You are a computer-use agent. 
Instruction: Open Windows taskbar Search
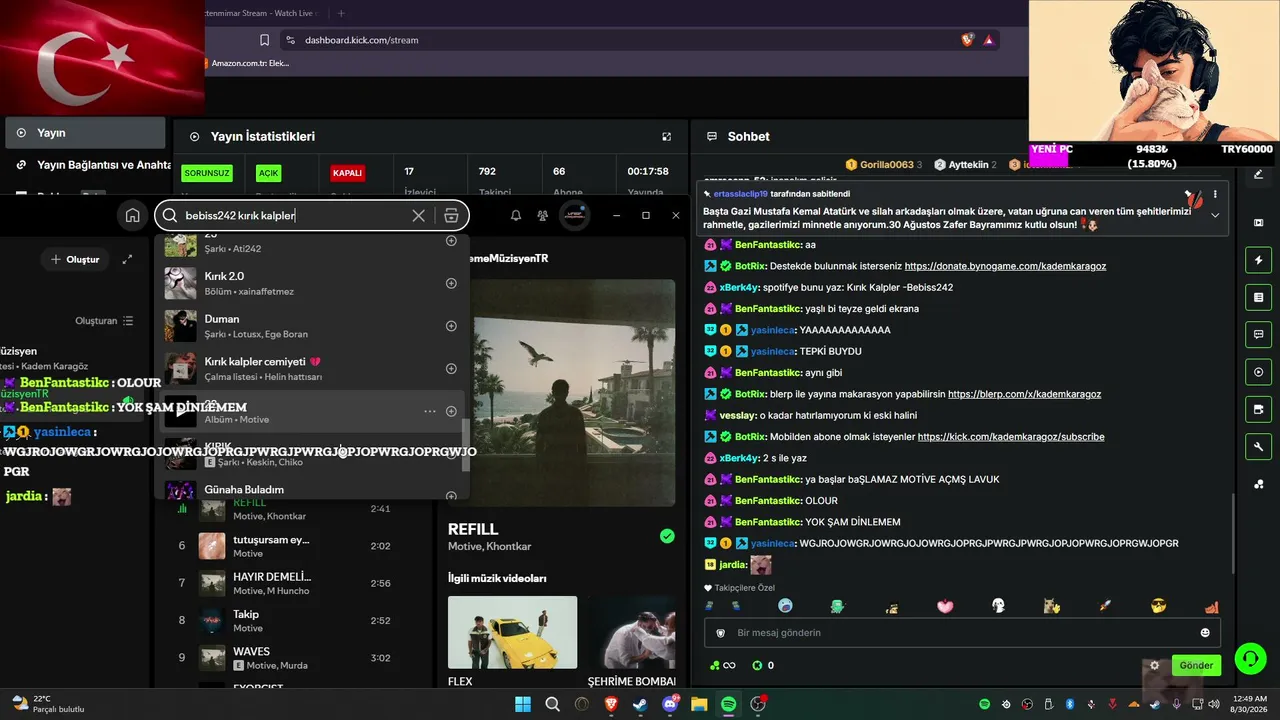click(x=552, y=704)
